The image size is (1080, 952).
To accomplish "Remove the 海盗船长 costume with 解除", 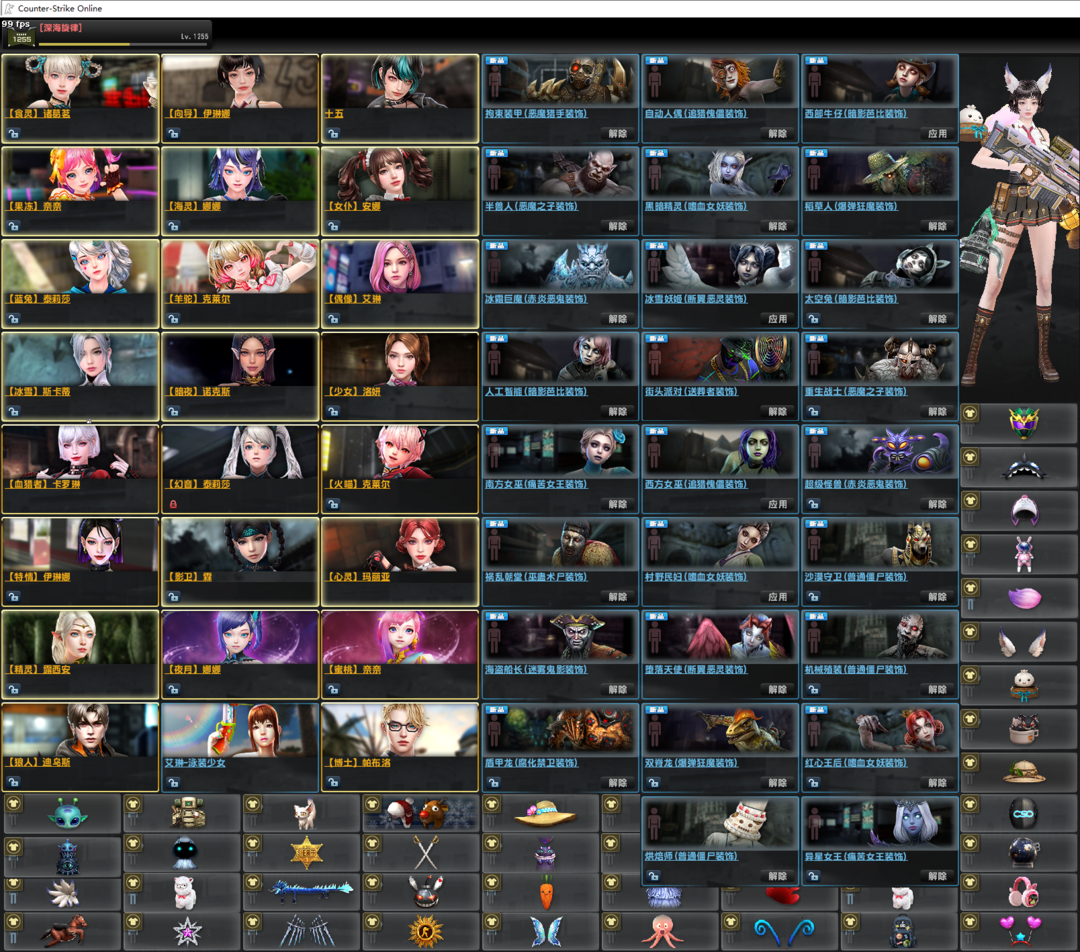I will click(x=618, y=690).
